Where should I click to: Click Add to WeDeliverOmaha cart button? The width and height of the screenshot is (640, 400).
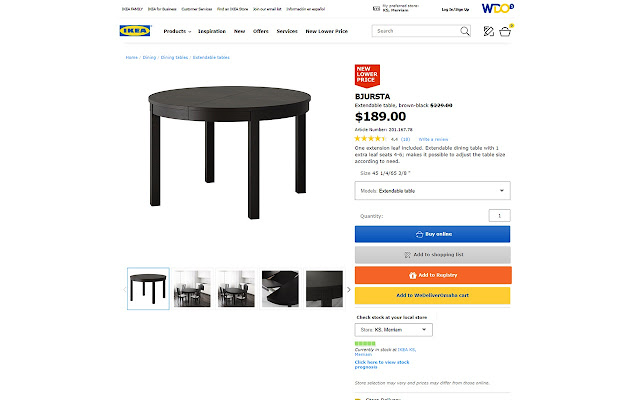coord(432,295)
